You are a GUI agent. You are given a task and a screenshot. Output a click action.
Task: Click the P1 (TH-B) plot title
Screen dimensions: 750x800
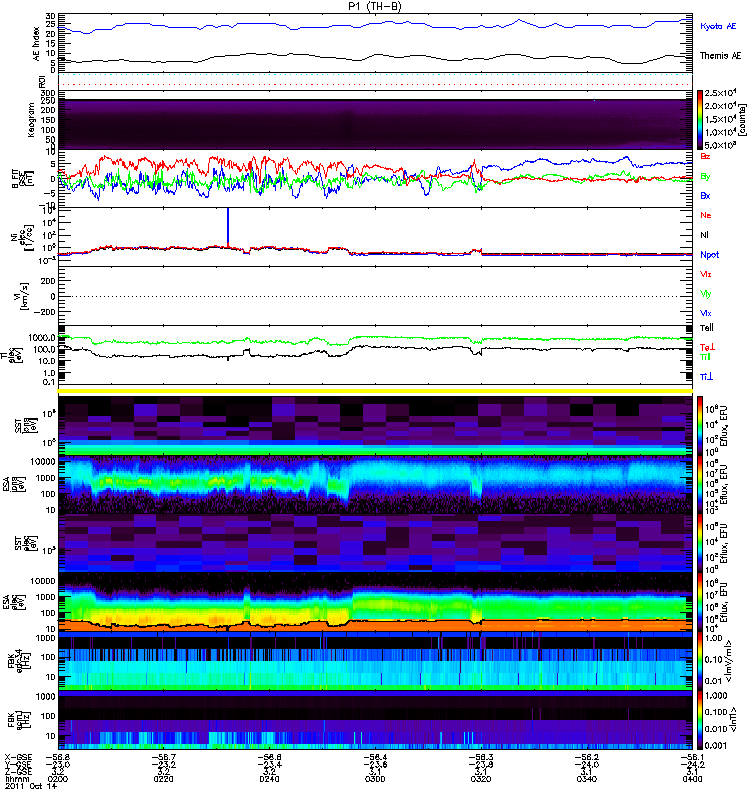coord(374,6)
